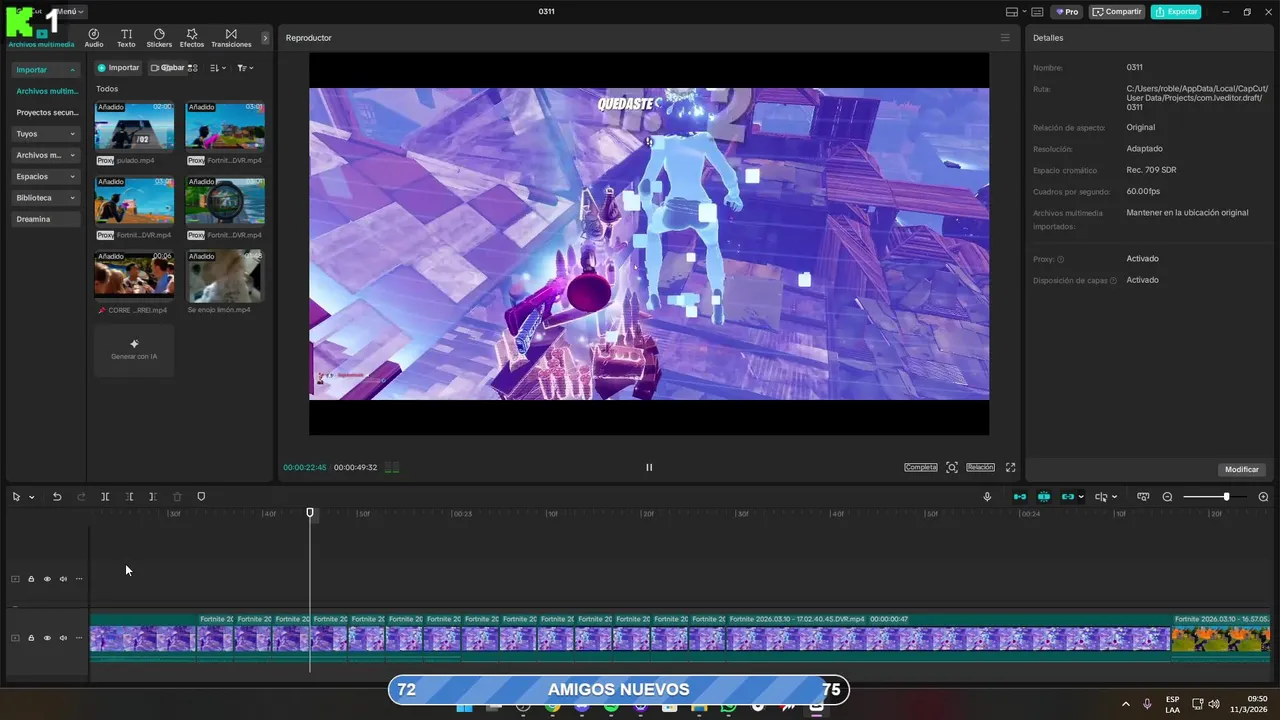Click the marker shield icon
Screen dimensions: 1280x720
coord(201,497)
